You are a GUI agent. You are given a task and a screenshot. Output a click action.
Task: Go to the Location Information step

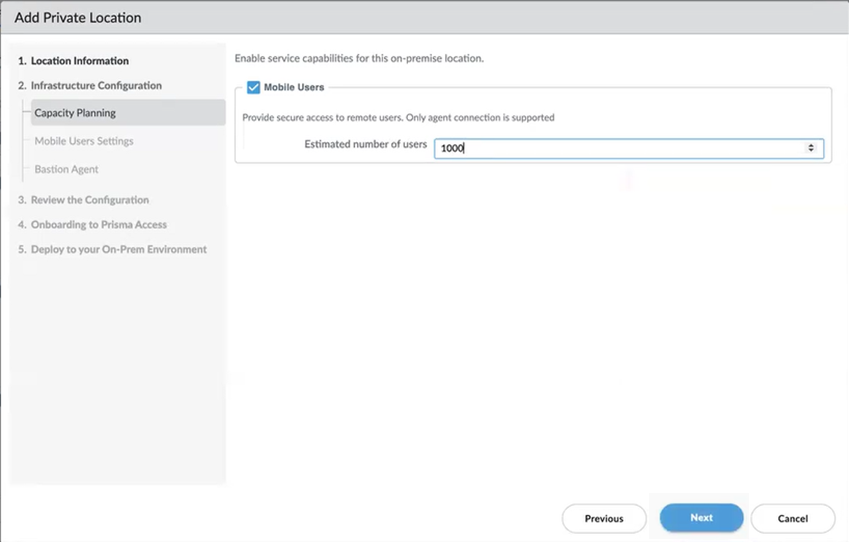tap(79, 61)
